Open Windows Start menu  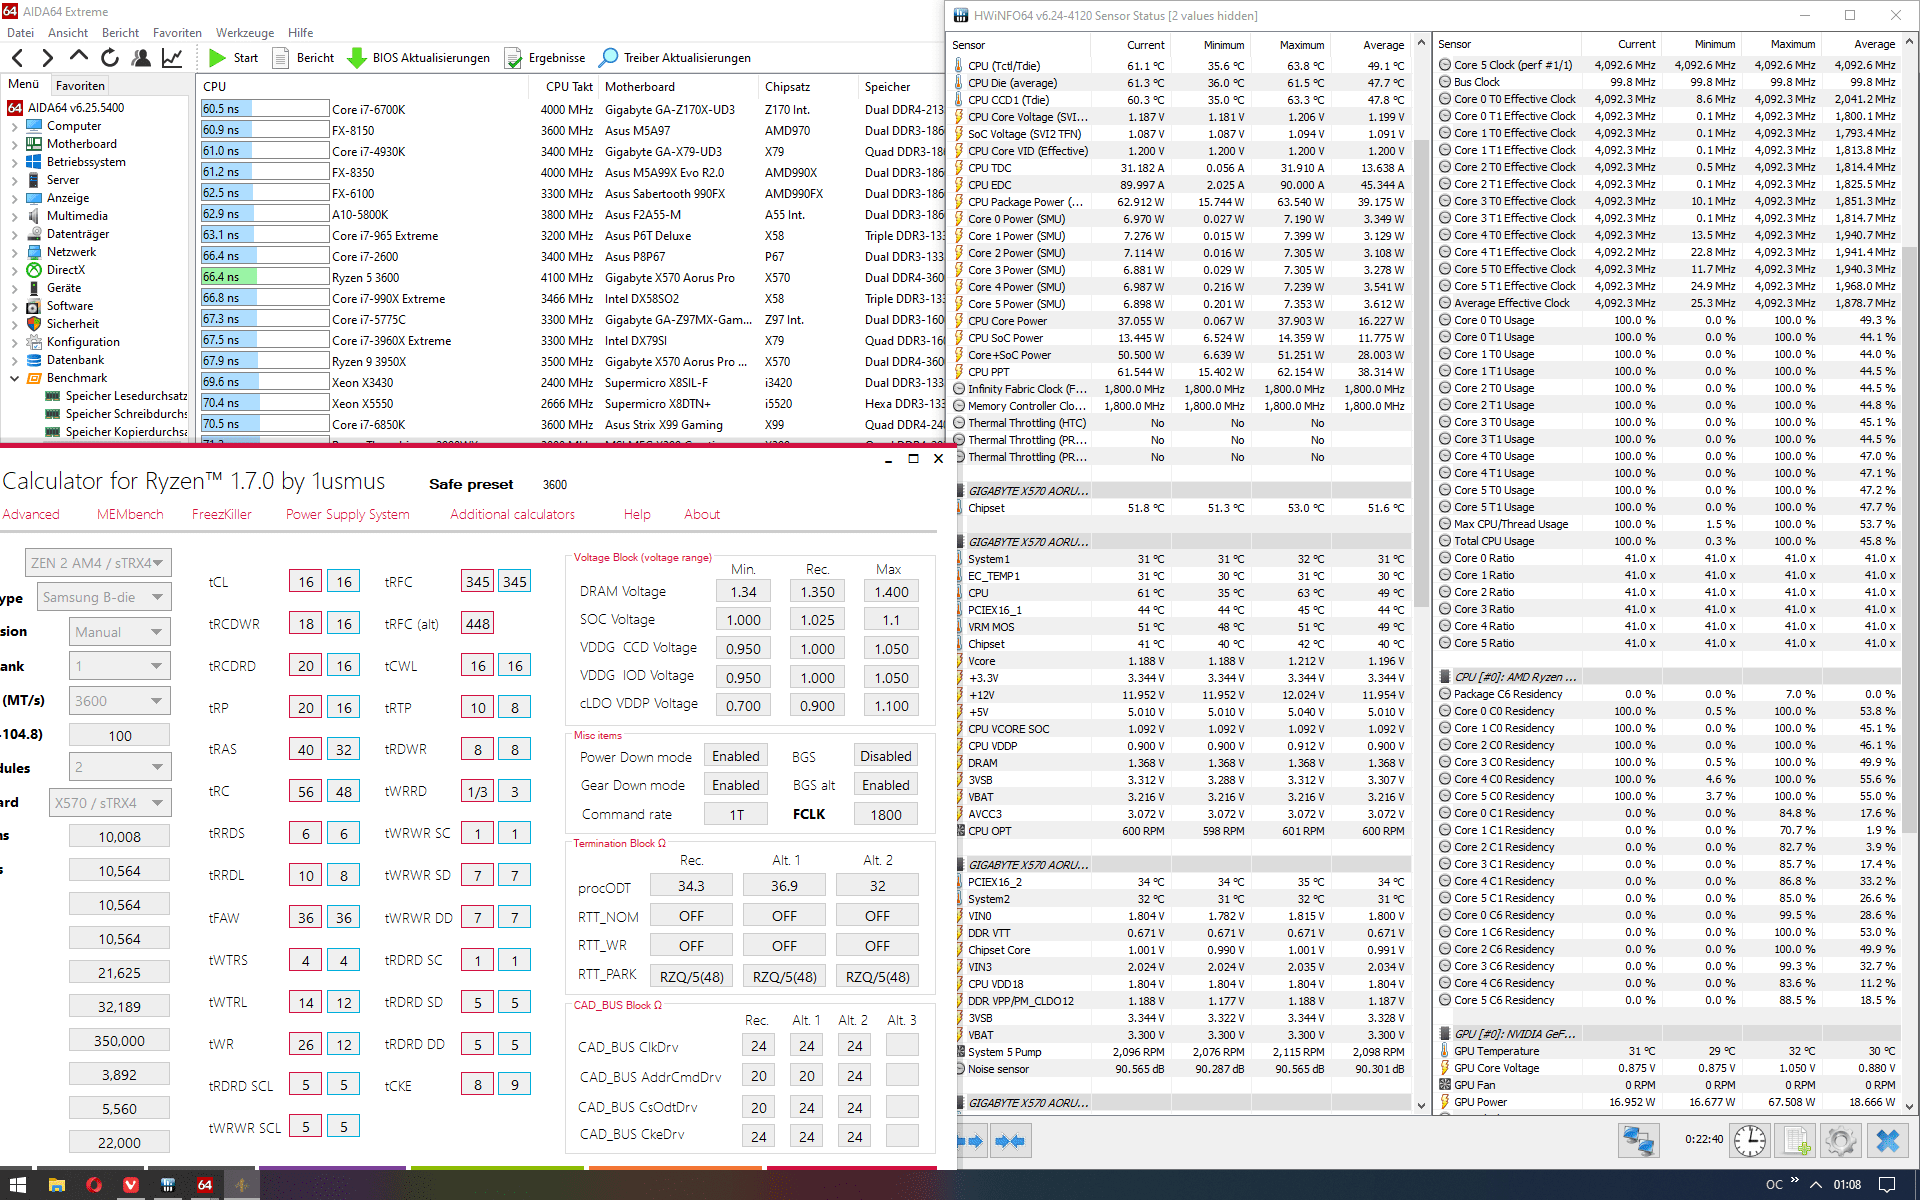[x=18, y=1184]
